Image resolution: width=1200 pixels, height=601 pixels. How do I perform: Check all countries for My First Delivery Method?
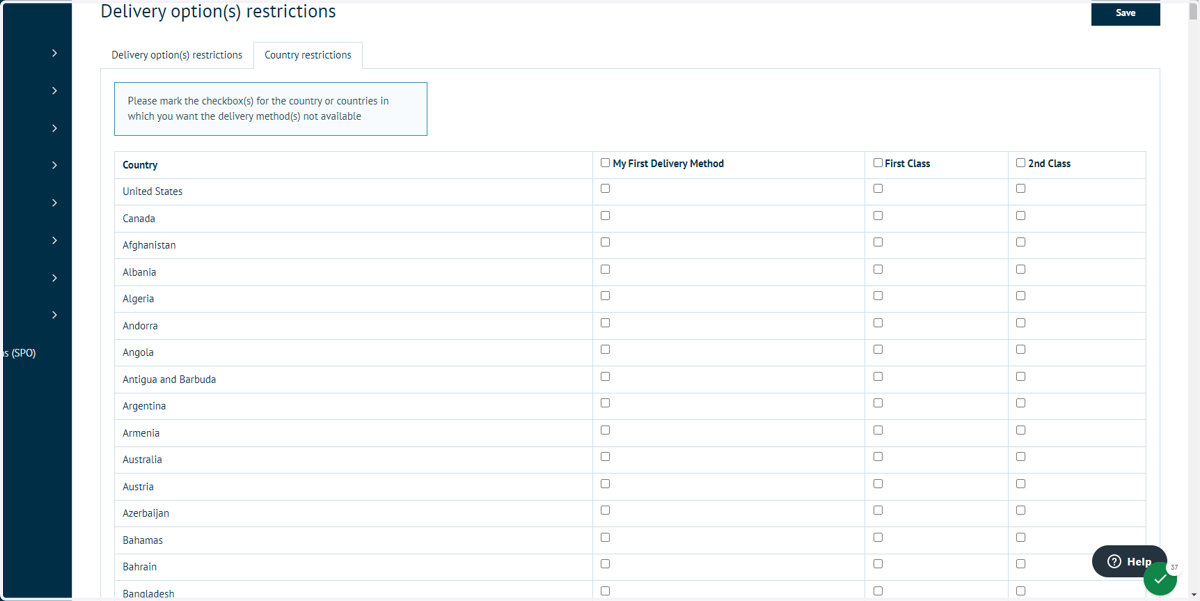(605, 162)
